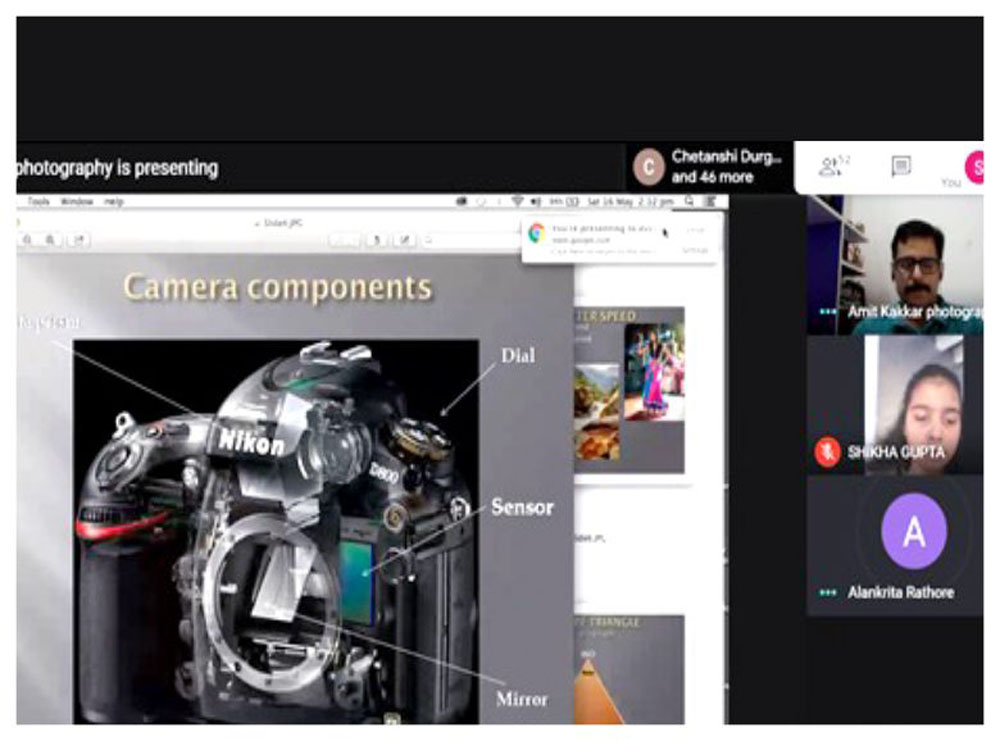Click the volume icon in menu bar

535,201
